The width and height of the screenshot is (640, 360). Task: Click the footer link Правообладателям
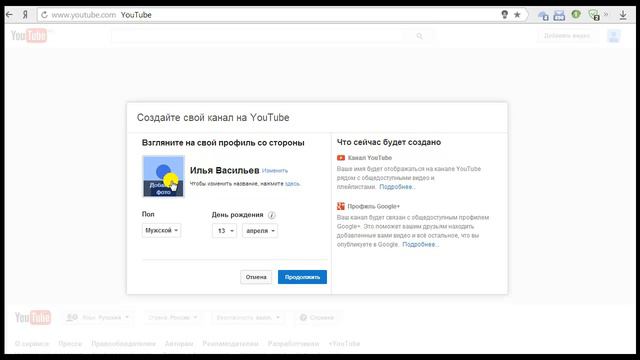pos(123,344)
